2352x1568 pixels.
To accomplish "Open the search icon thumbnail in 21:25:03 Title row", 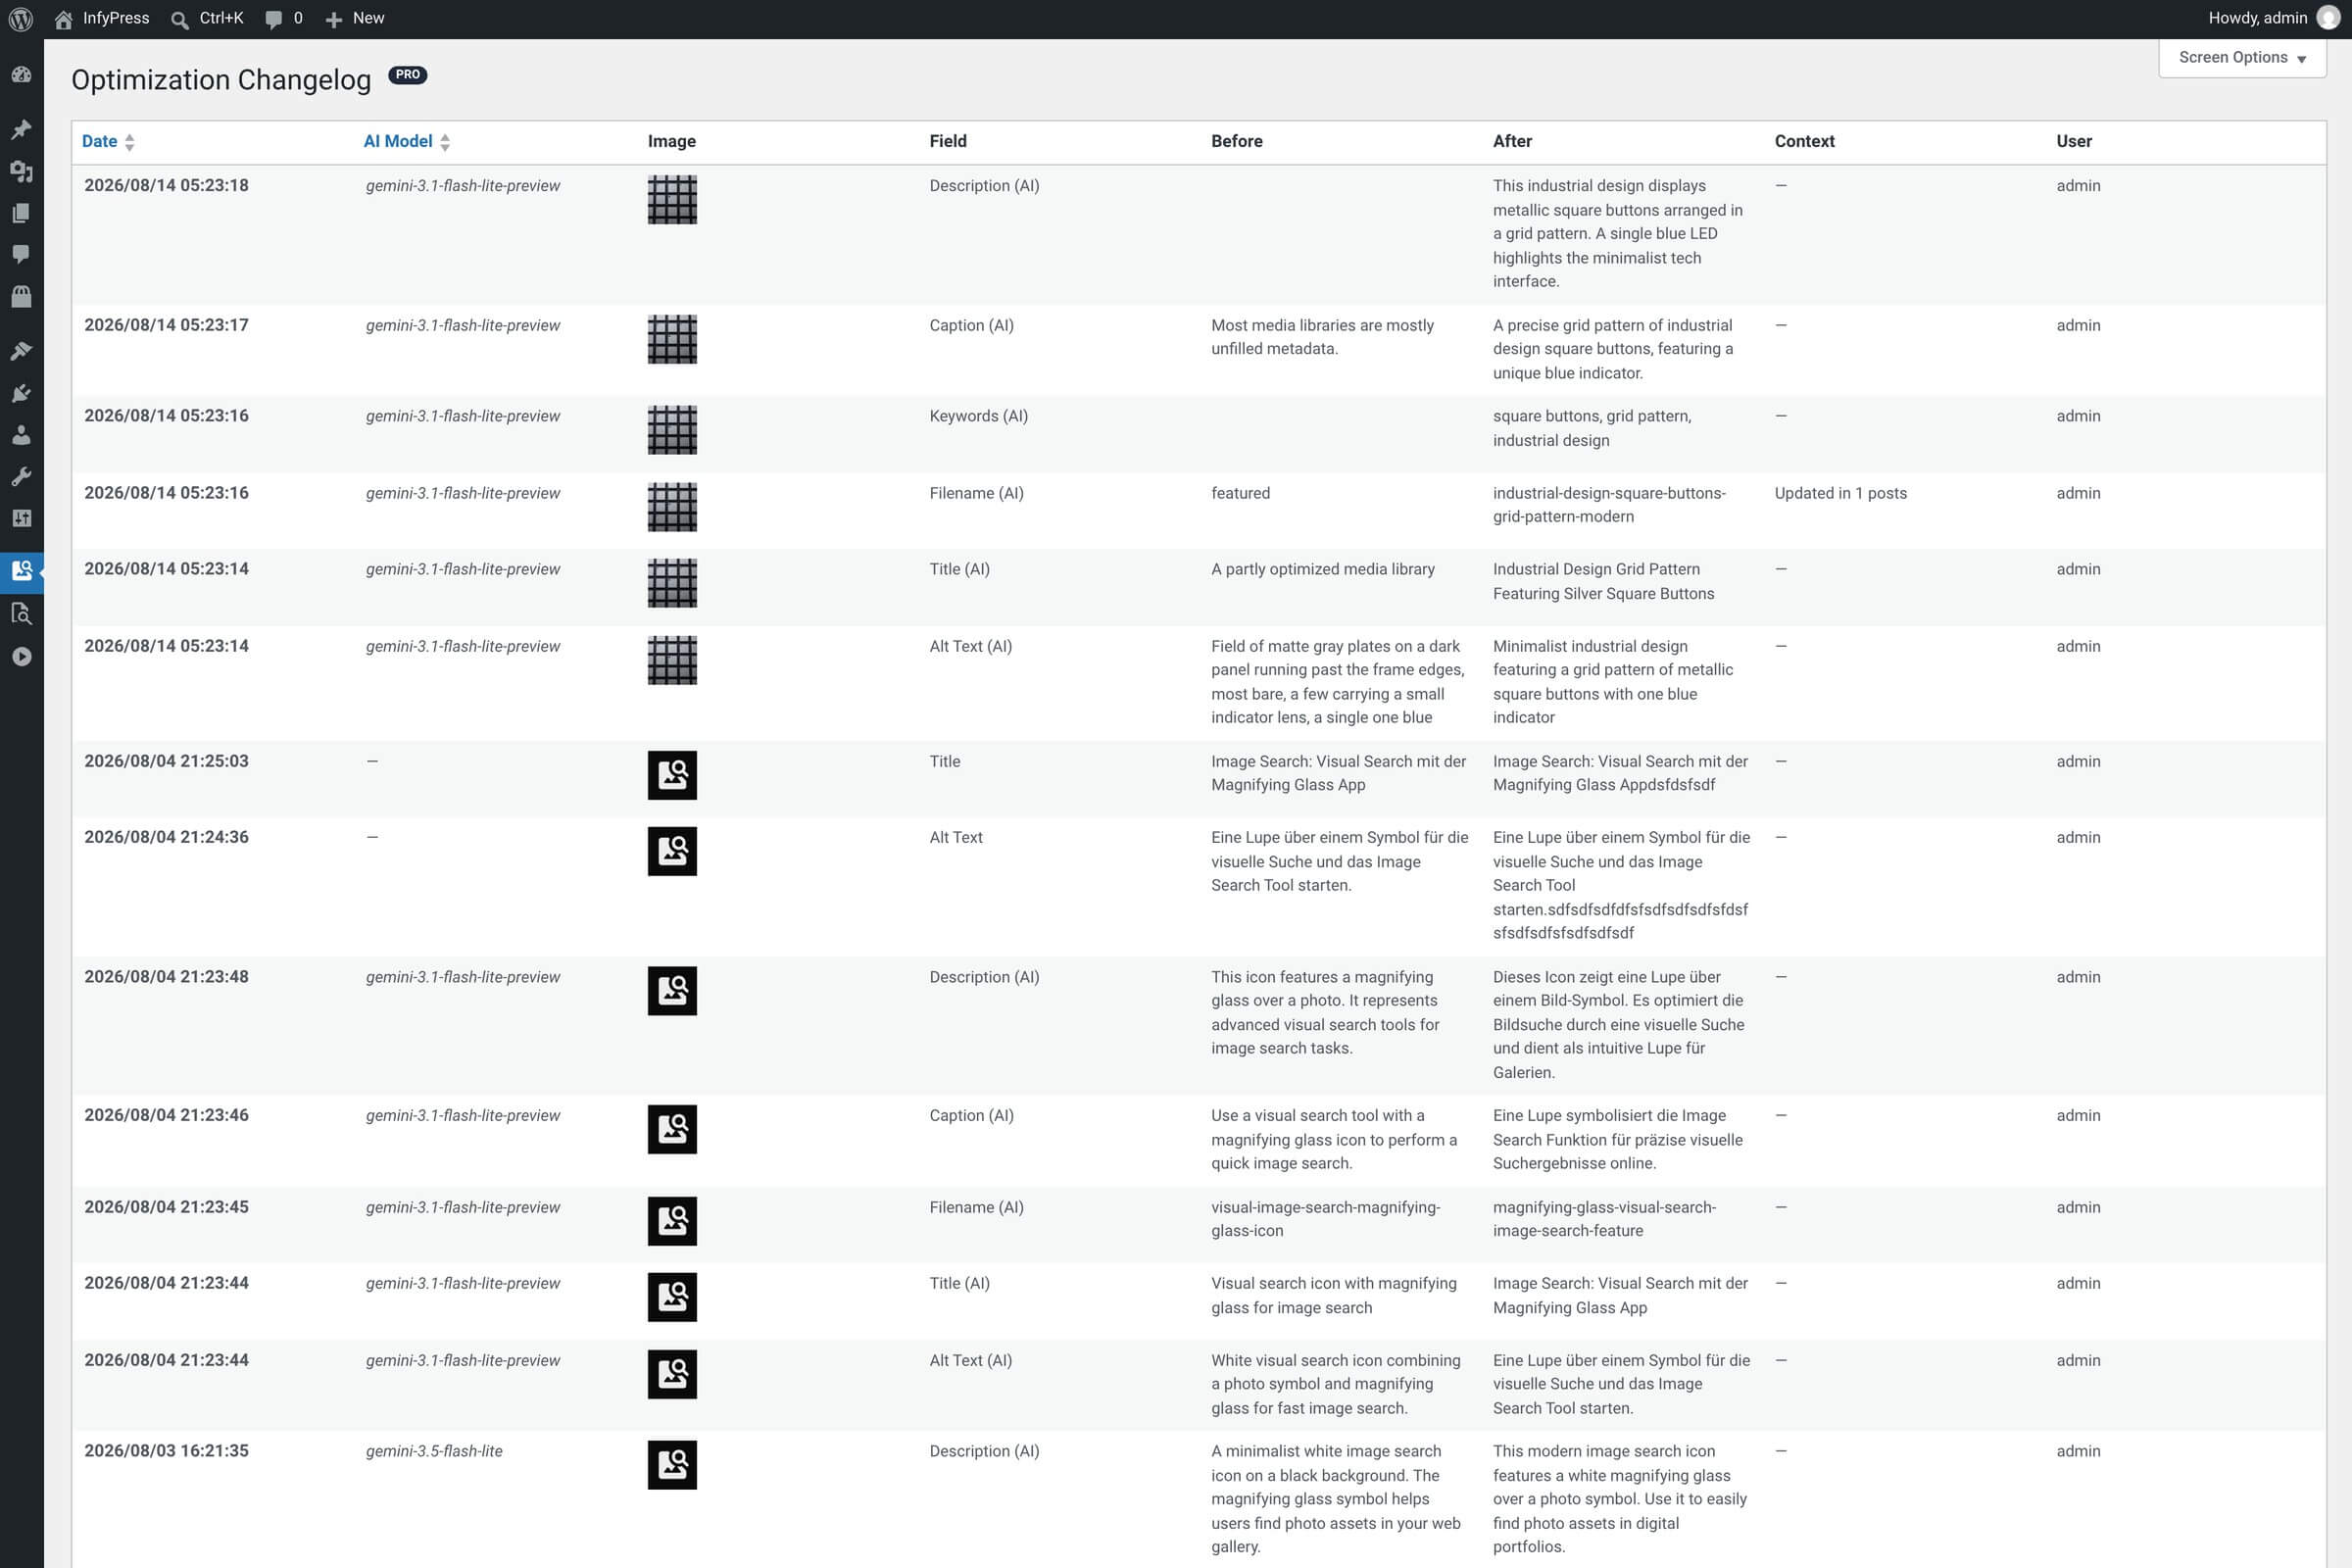I will (672, 775).
